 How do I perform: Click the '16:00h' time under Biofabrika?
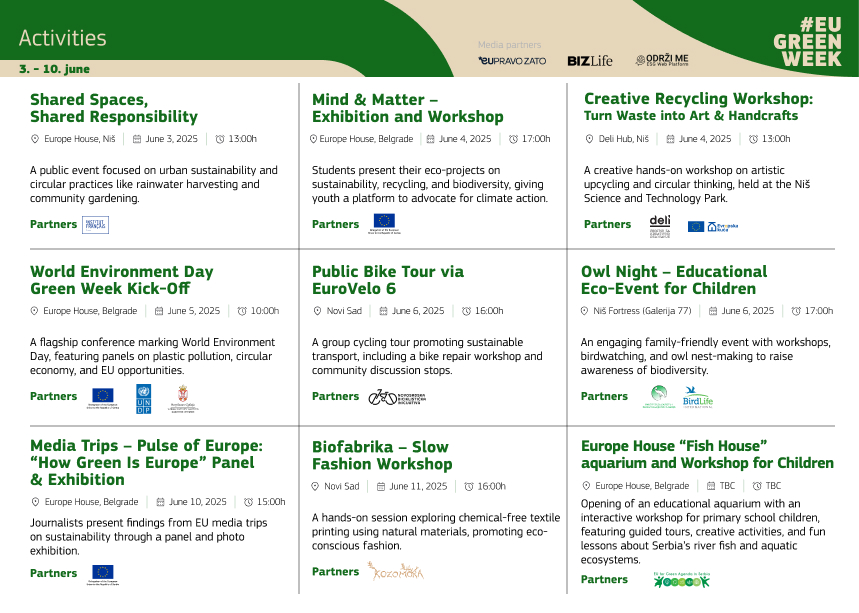(491, 486)
